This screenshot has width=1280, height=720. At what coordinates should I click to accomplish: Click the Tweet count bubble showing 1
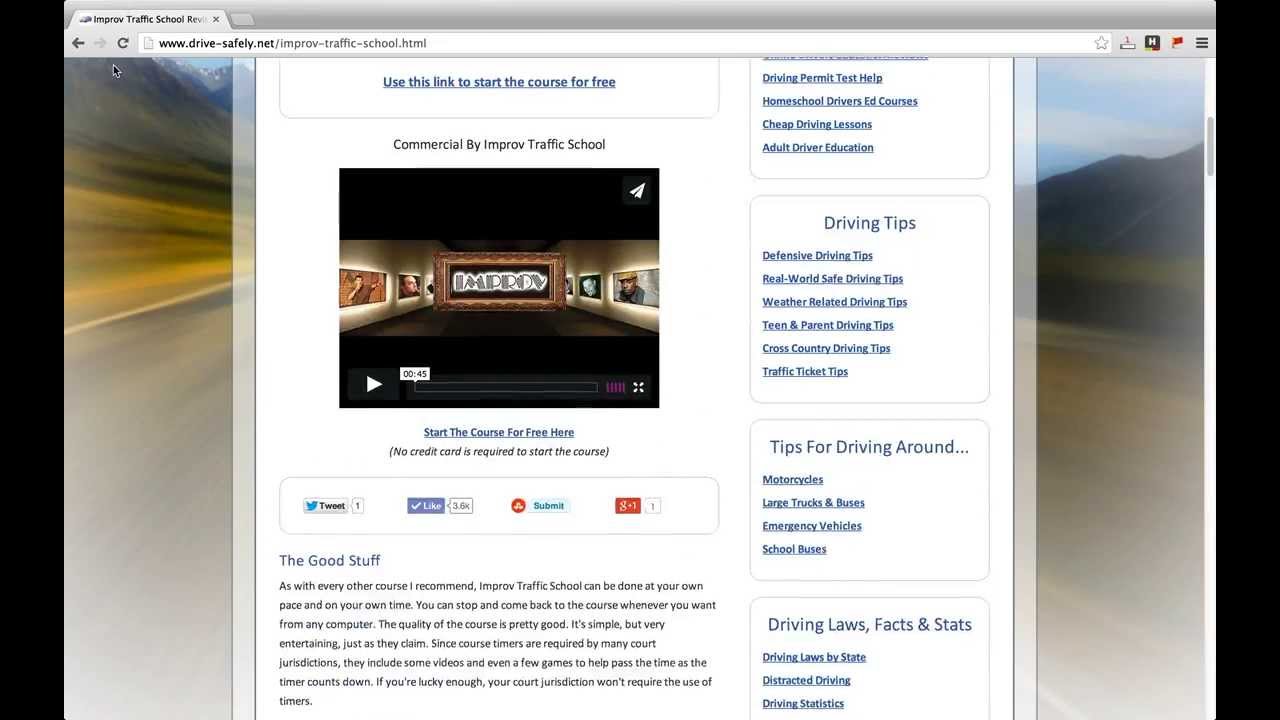[357, 506]
